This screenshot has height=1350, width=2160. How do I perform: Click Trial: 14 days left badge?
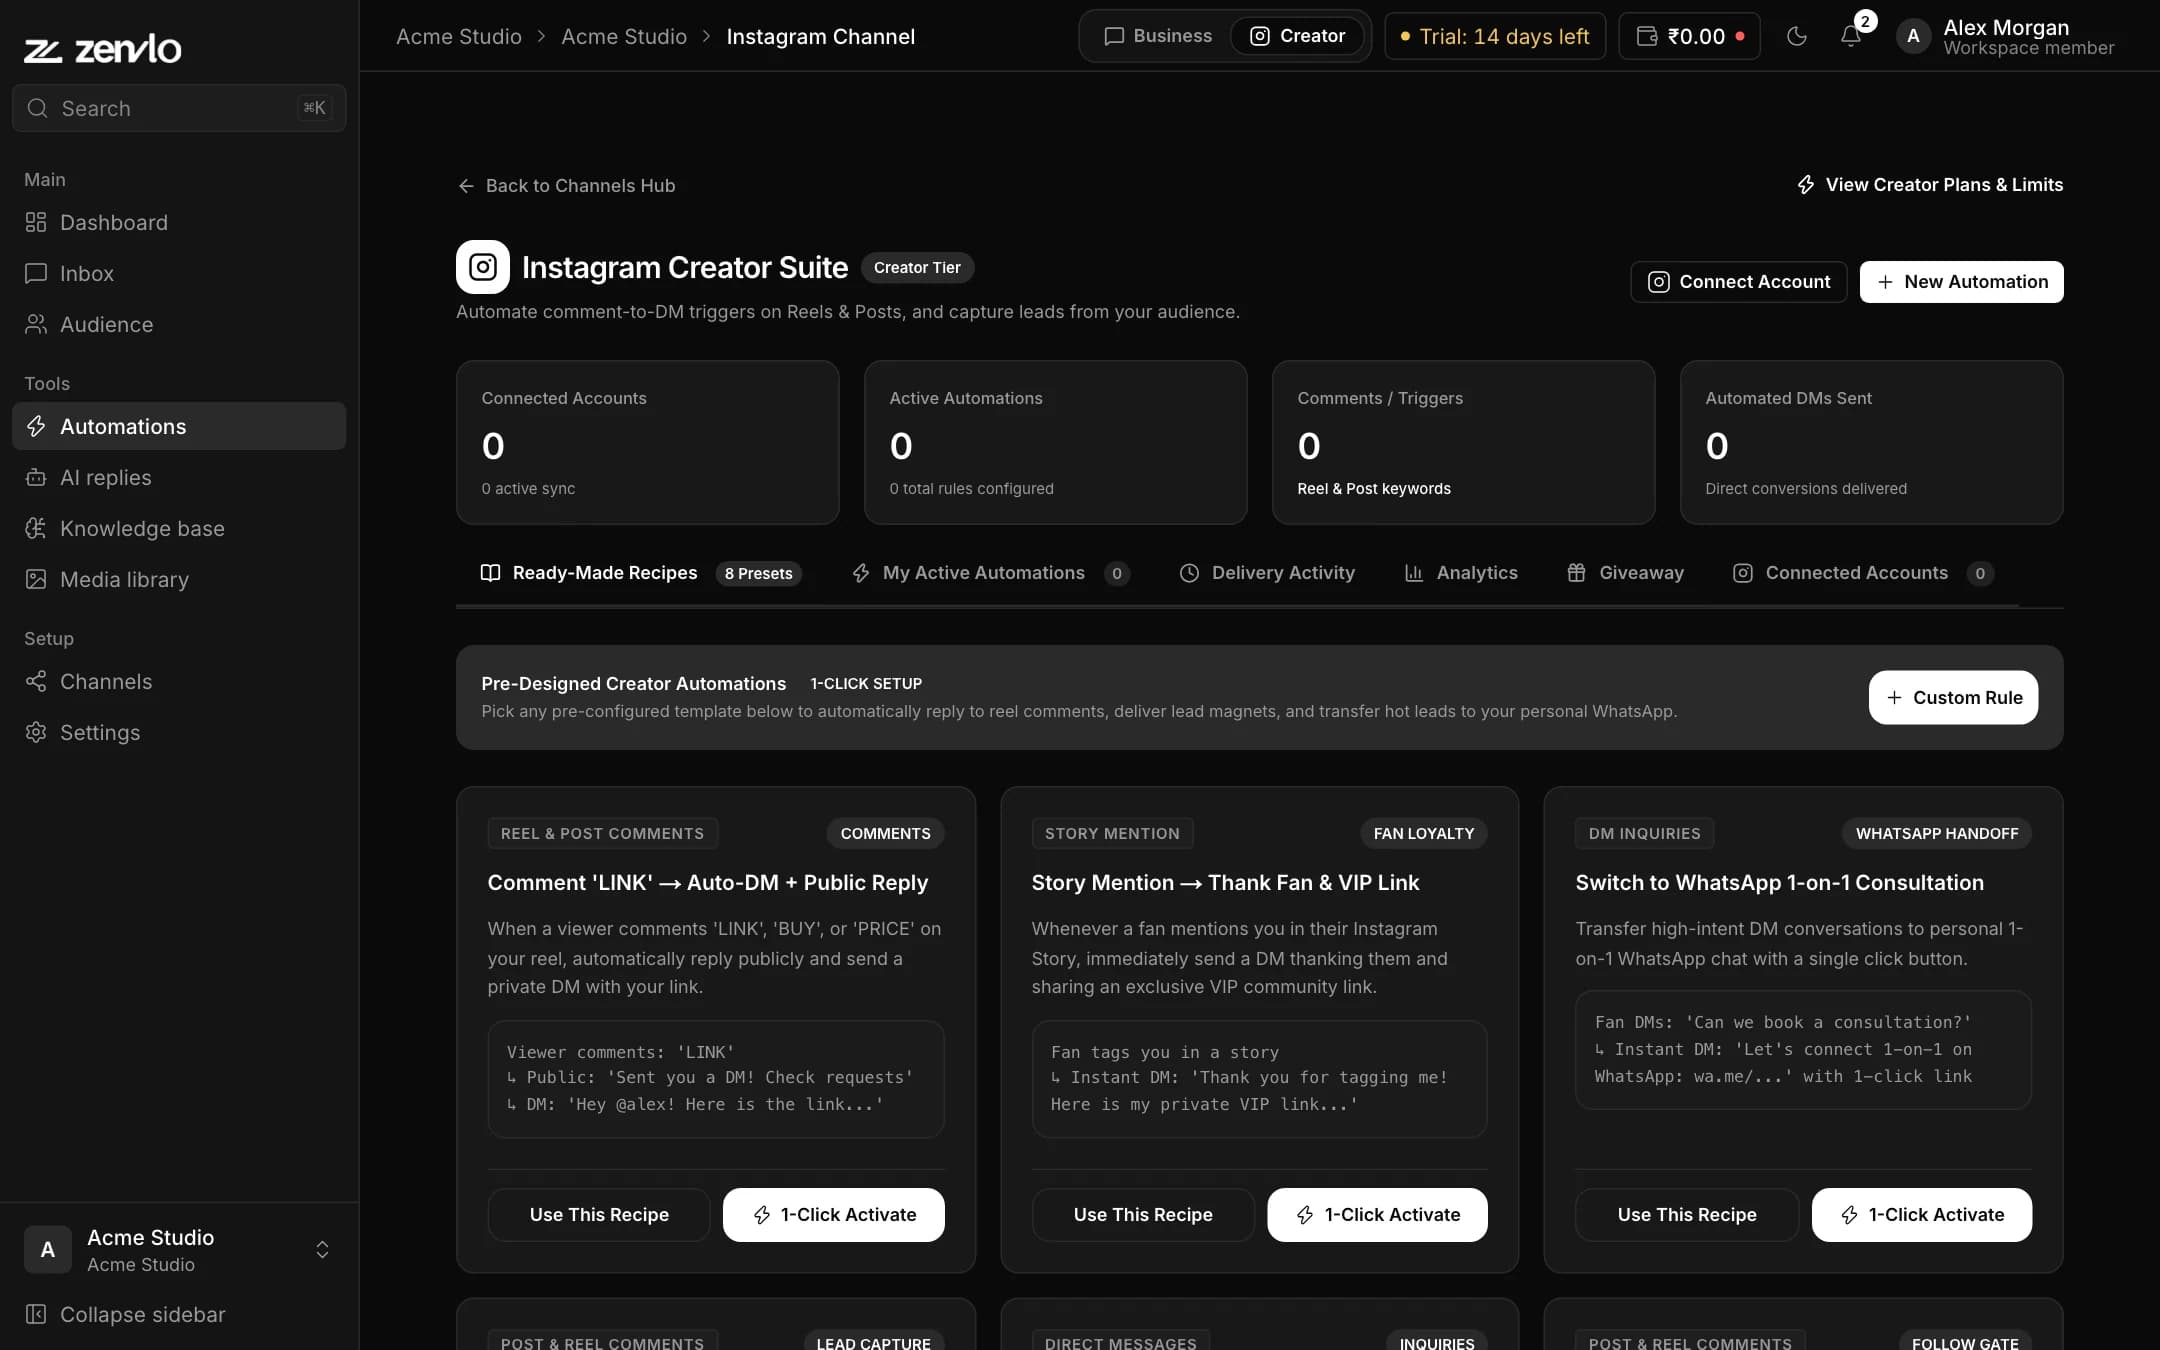click(1495, 36)
